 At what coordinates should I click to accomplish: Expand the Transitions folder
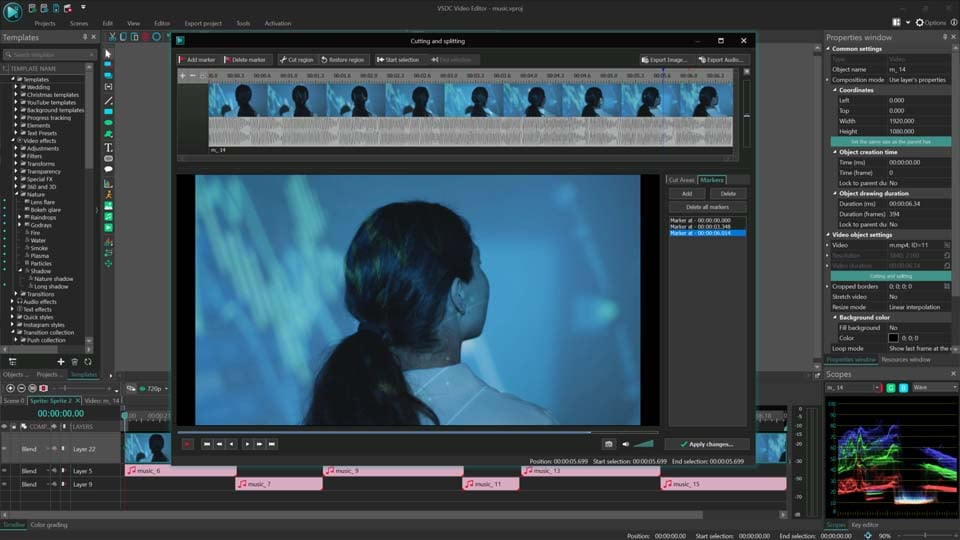click(x=16, y=294)
